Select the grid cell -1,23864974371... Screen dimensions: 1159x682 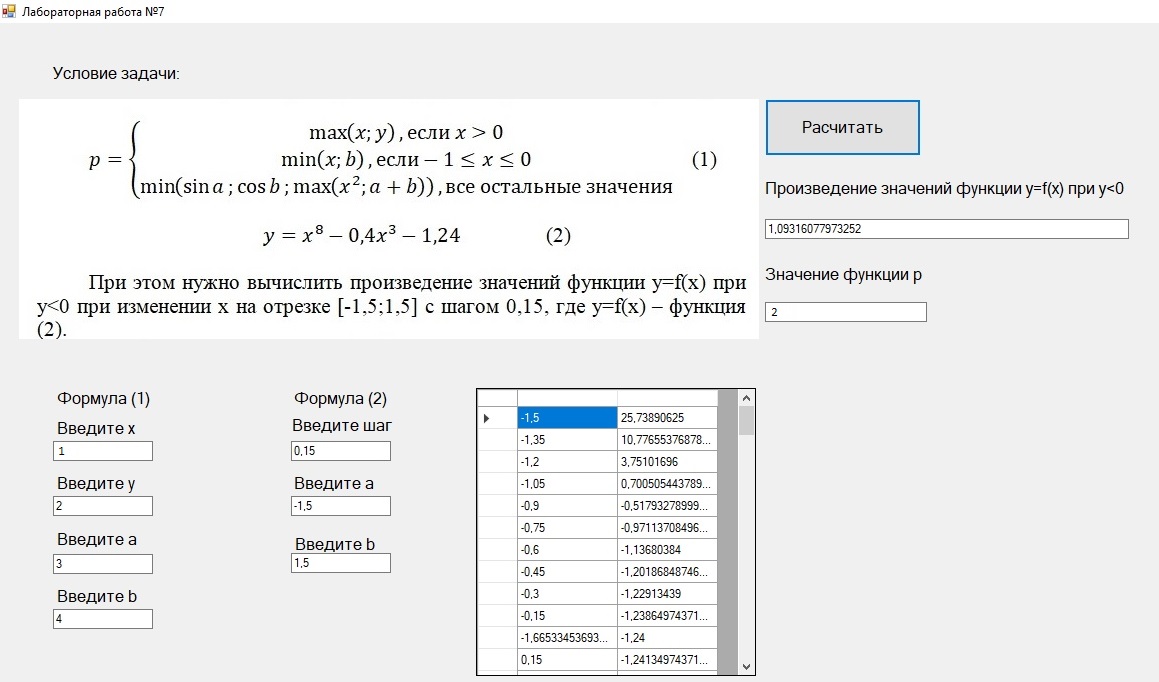tap(667, 615)
